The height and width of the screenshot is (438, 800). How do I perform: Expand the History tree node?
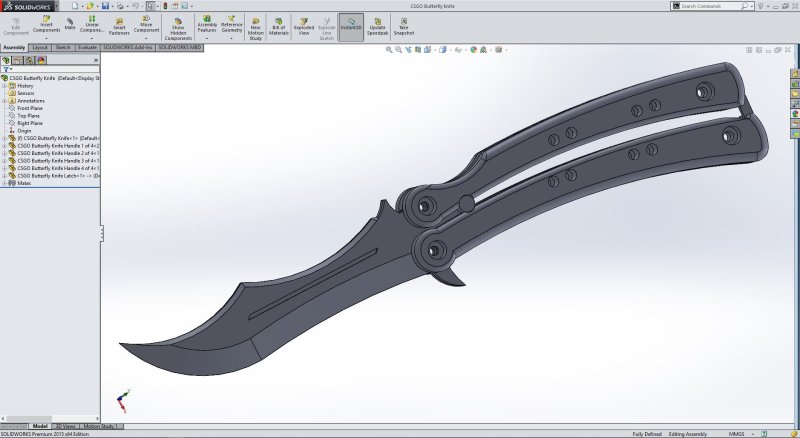(x=4, y=86)
